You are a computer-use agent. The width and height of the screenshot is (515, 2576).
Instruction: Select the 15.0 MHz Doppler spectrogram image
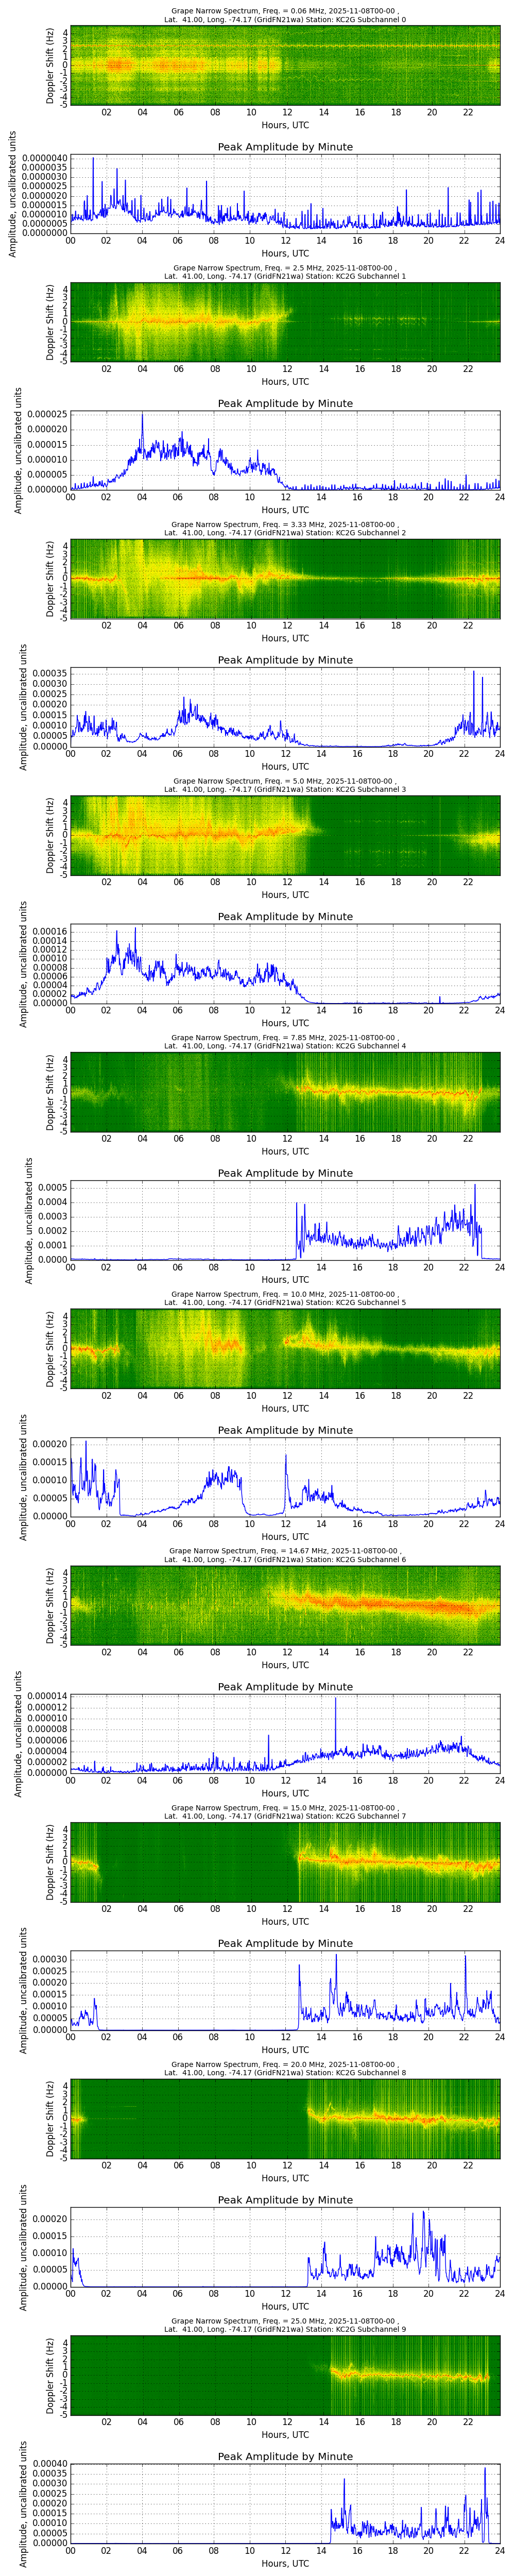point(285,1862)
